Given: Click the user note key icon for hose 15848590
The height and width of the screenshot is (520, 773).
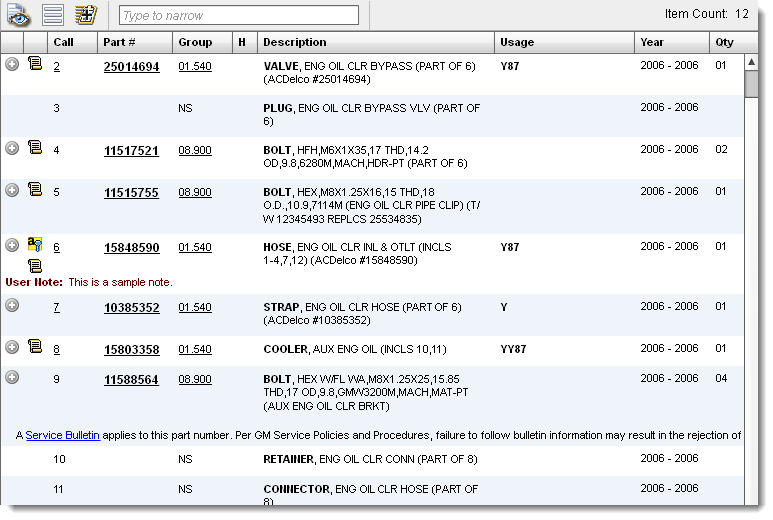Looking at the screenshot, I should 35,245.
